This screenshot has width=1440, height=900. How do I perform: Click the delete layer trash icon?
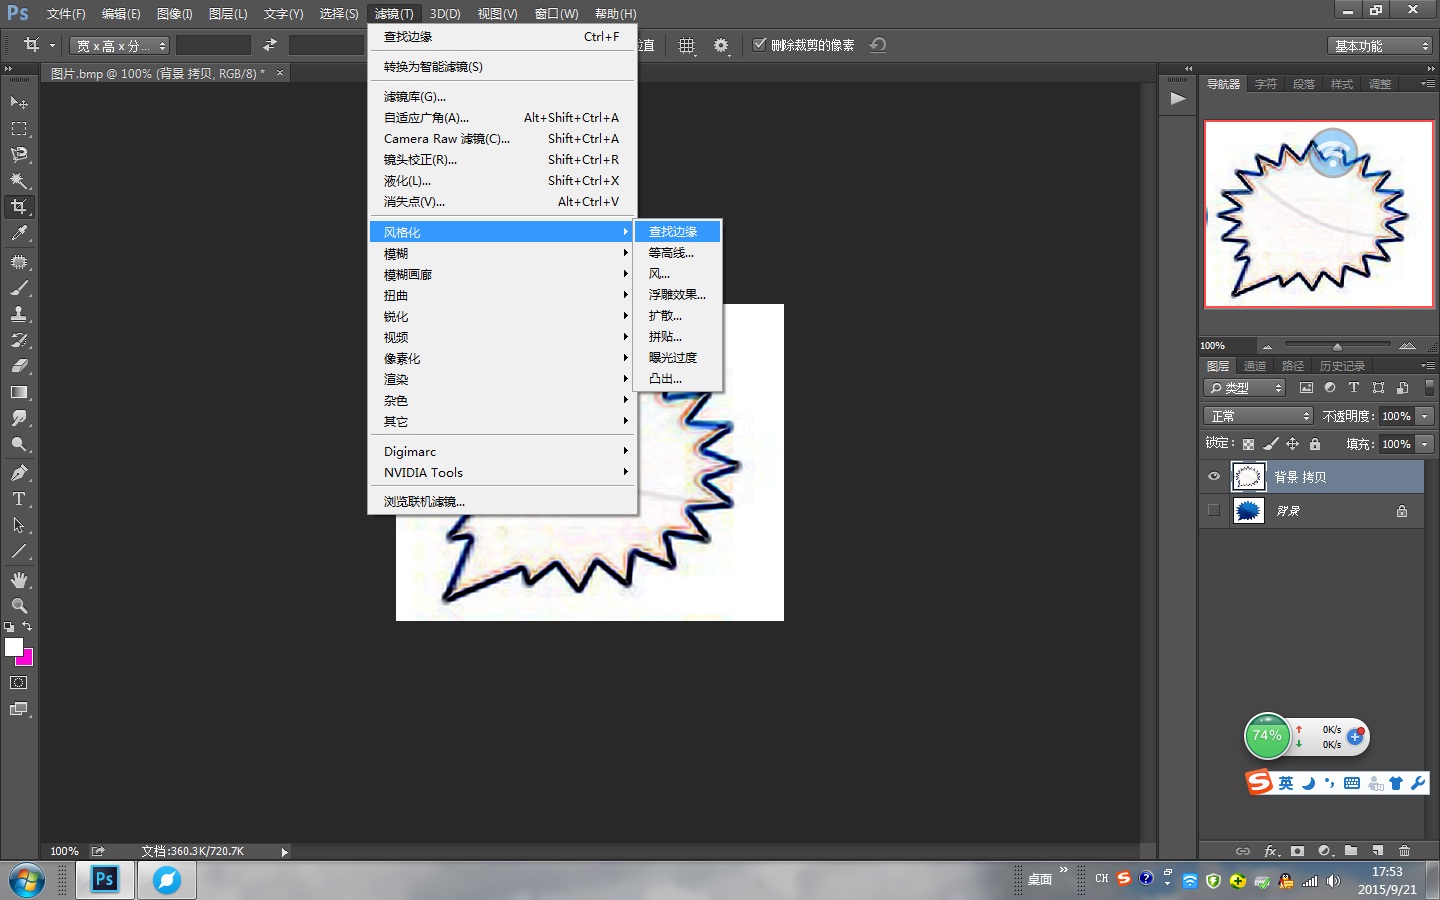pyautogui.click(x=1404, y=851)
